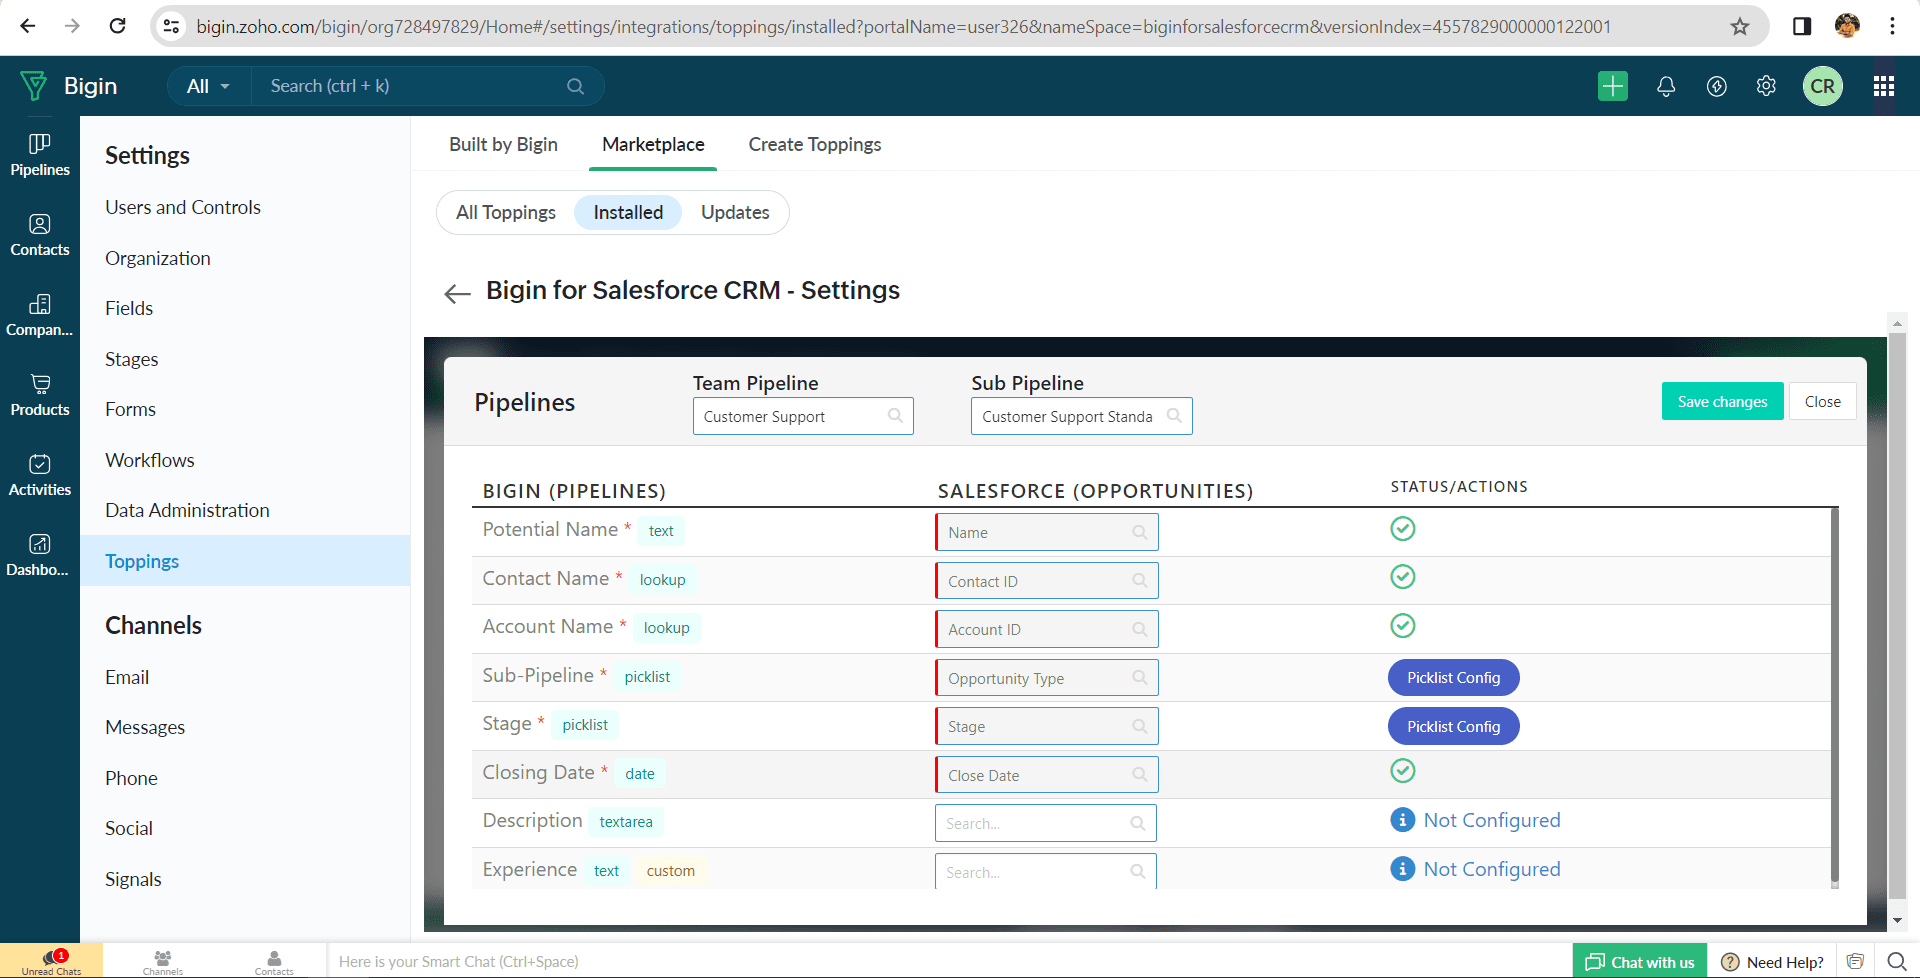Open the notifications bell
Screen dimensions: 1920x978
click(1665, 86)
